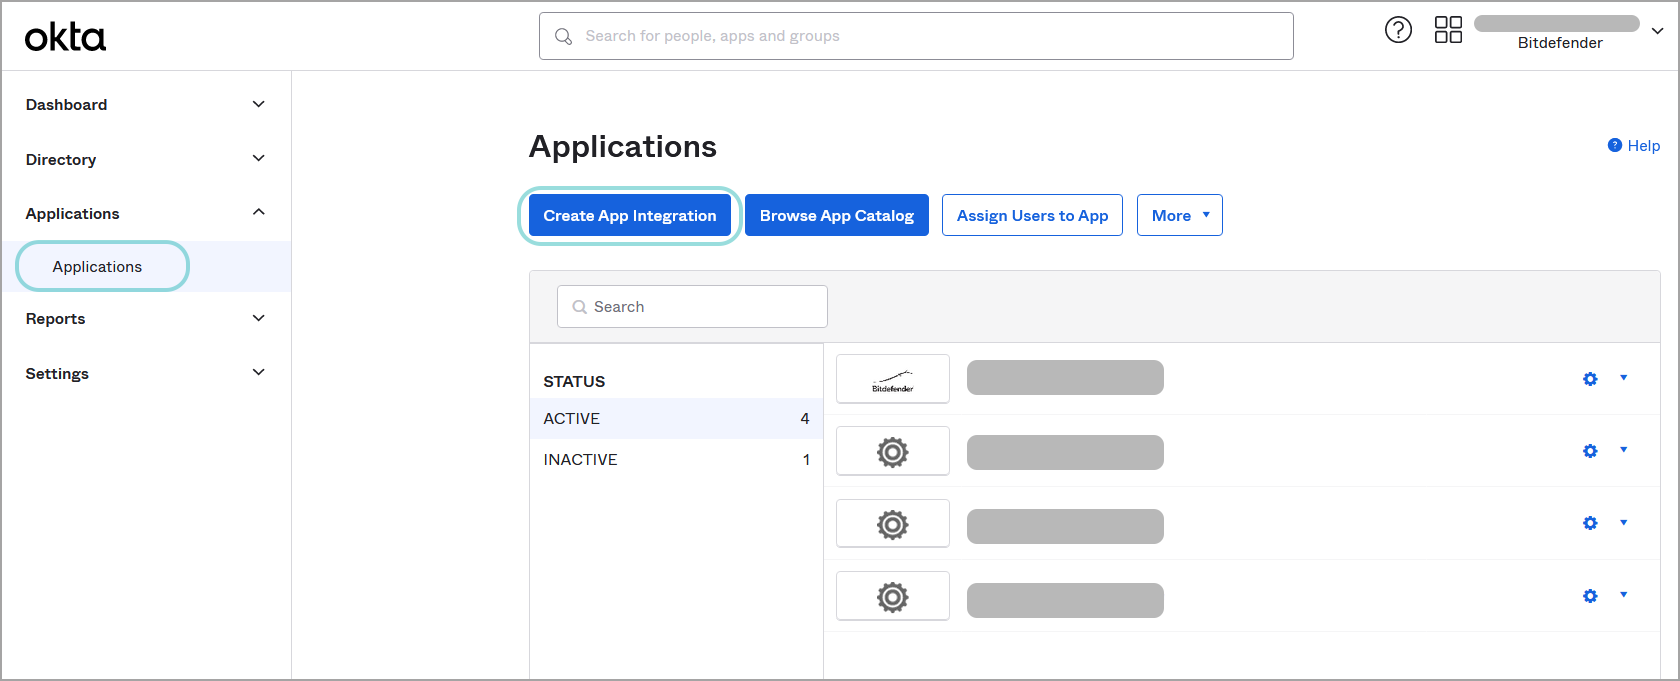Click the top search for people, apps and groups field

[x=915, y=36]
